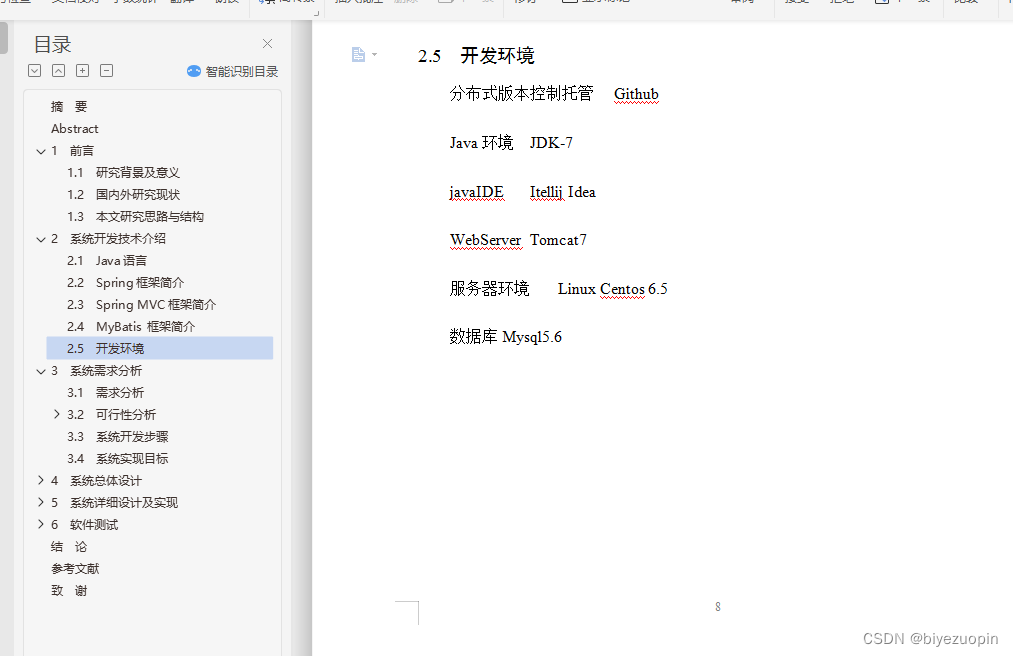Image resolution: width=1013 pixels, height=656 pixels.
Task: Go to 摘 要 in outline
Action: [x=68, y=107]
